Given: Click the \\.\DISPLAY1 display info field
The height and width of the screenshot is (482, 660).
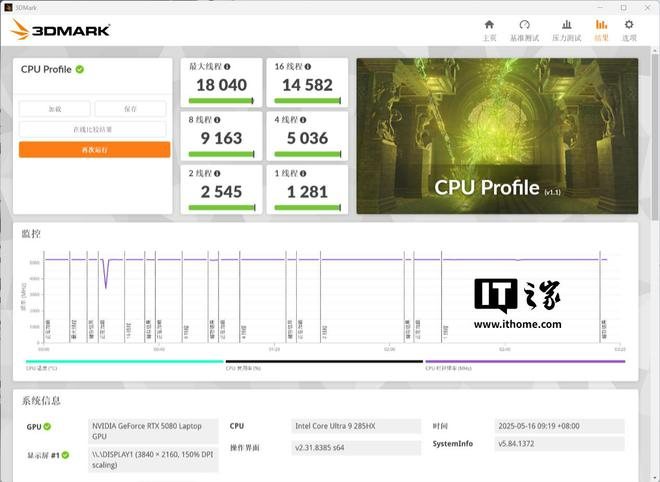Looking at the screenshot, I should [153, 460].
